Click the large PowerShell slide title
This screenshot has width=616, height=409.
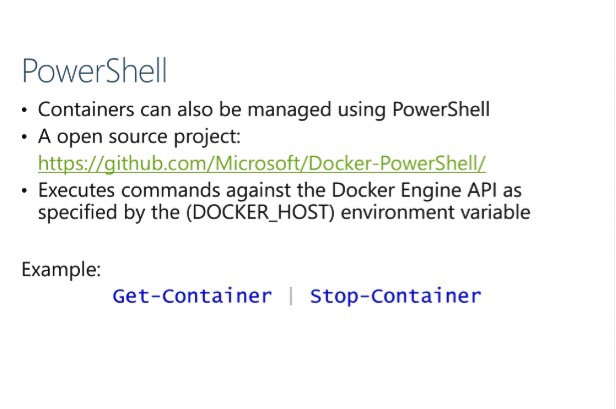pyautogui.click(x=95, y=71)
